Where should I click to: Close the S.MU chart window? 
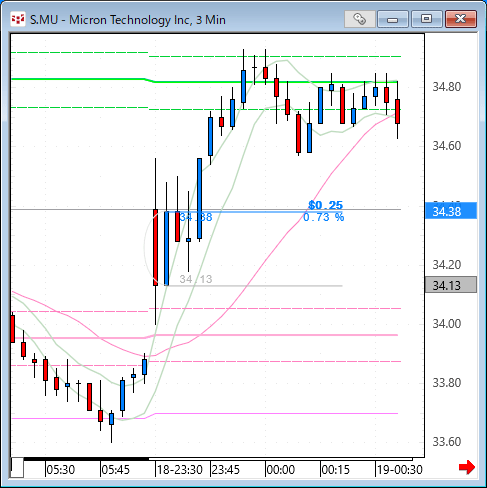(461, 19)
